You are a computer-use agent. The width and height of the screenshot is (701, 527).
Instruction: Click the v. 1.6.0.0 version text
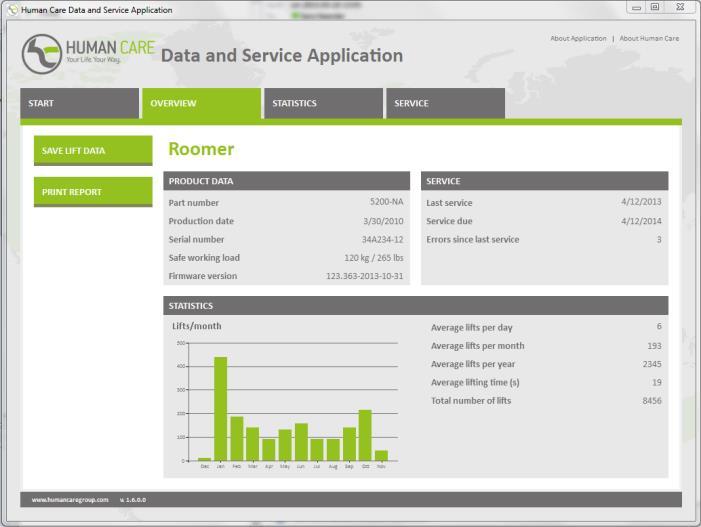coord(133,500)
